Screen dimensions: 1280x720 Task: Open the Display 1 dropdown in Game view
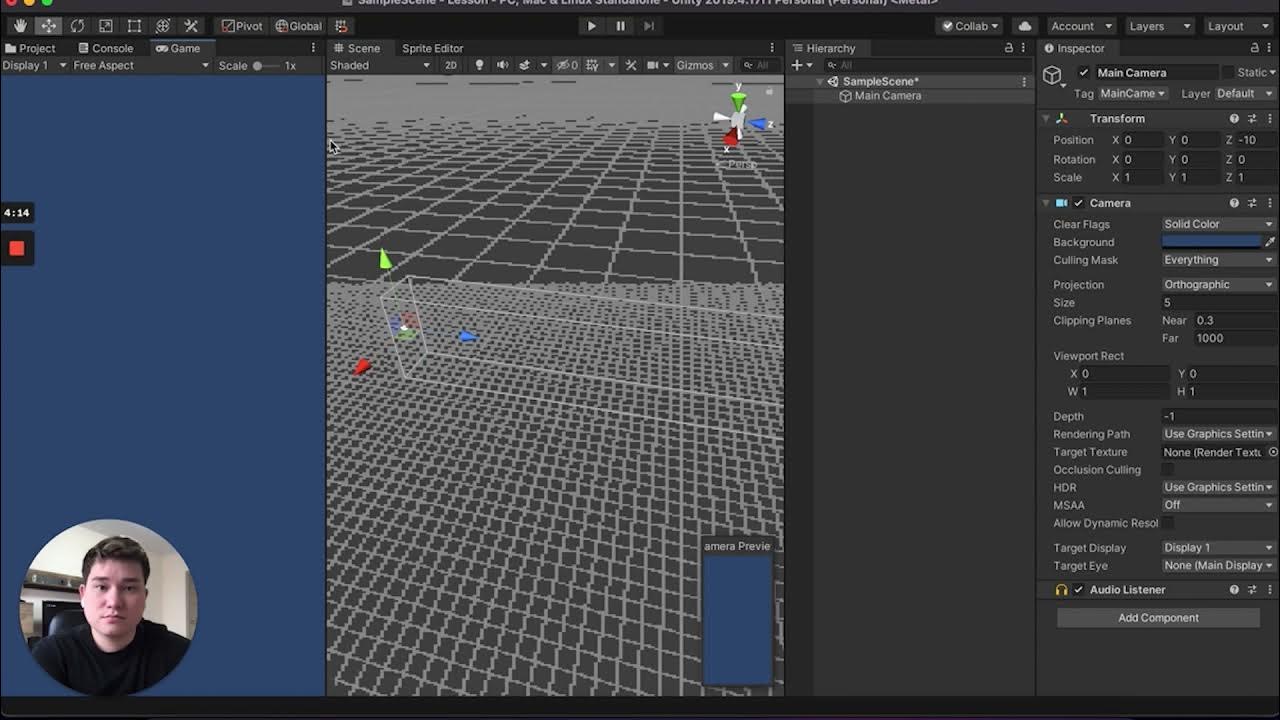click(34, 65)
